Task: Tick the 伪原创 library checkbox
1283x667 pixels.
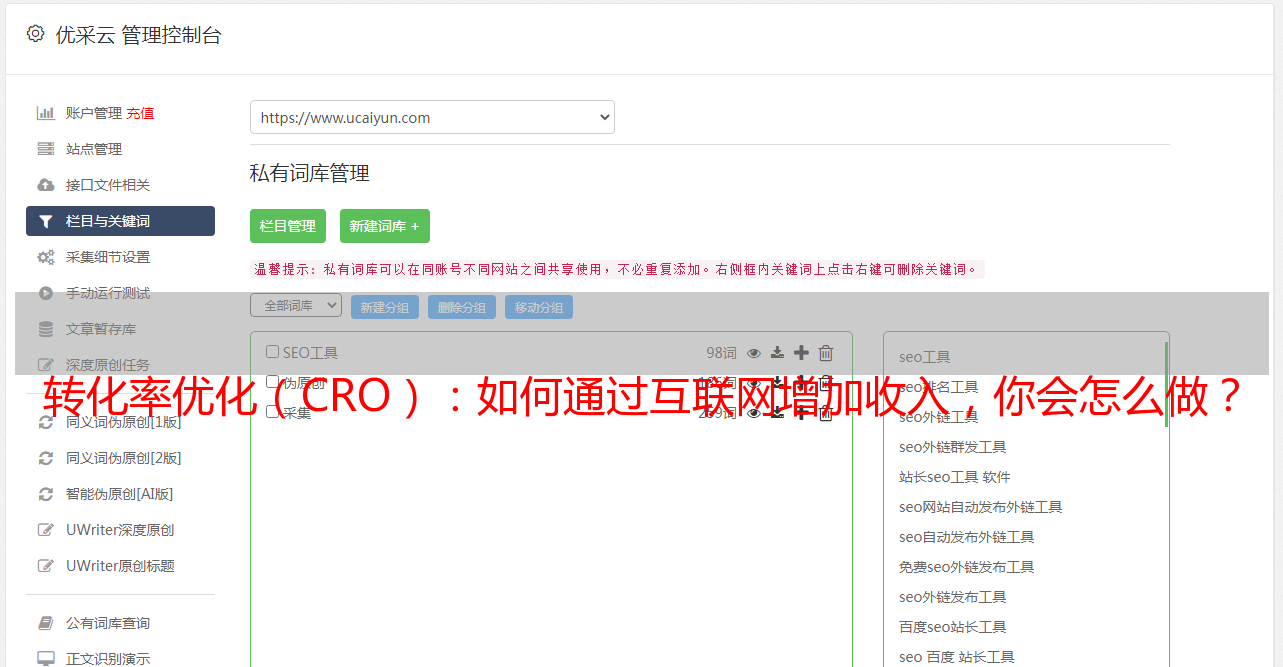Action: (272, 382)
